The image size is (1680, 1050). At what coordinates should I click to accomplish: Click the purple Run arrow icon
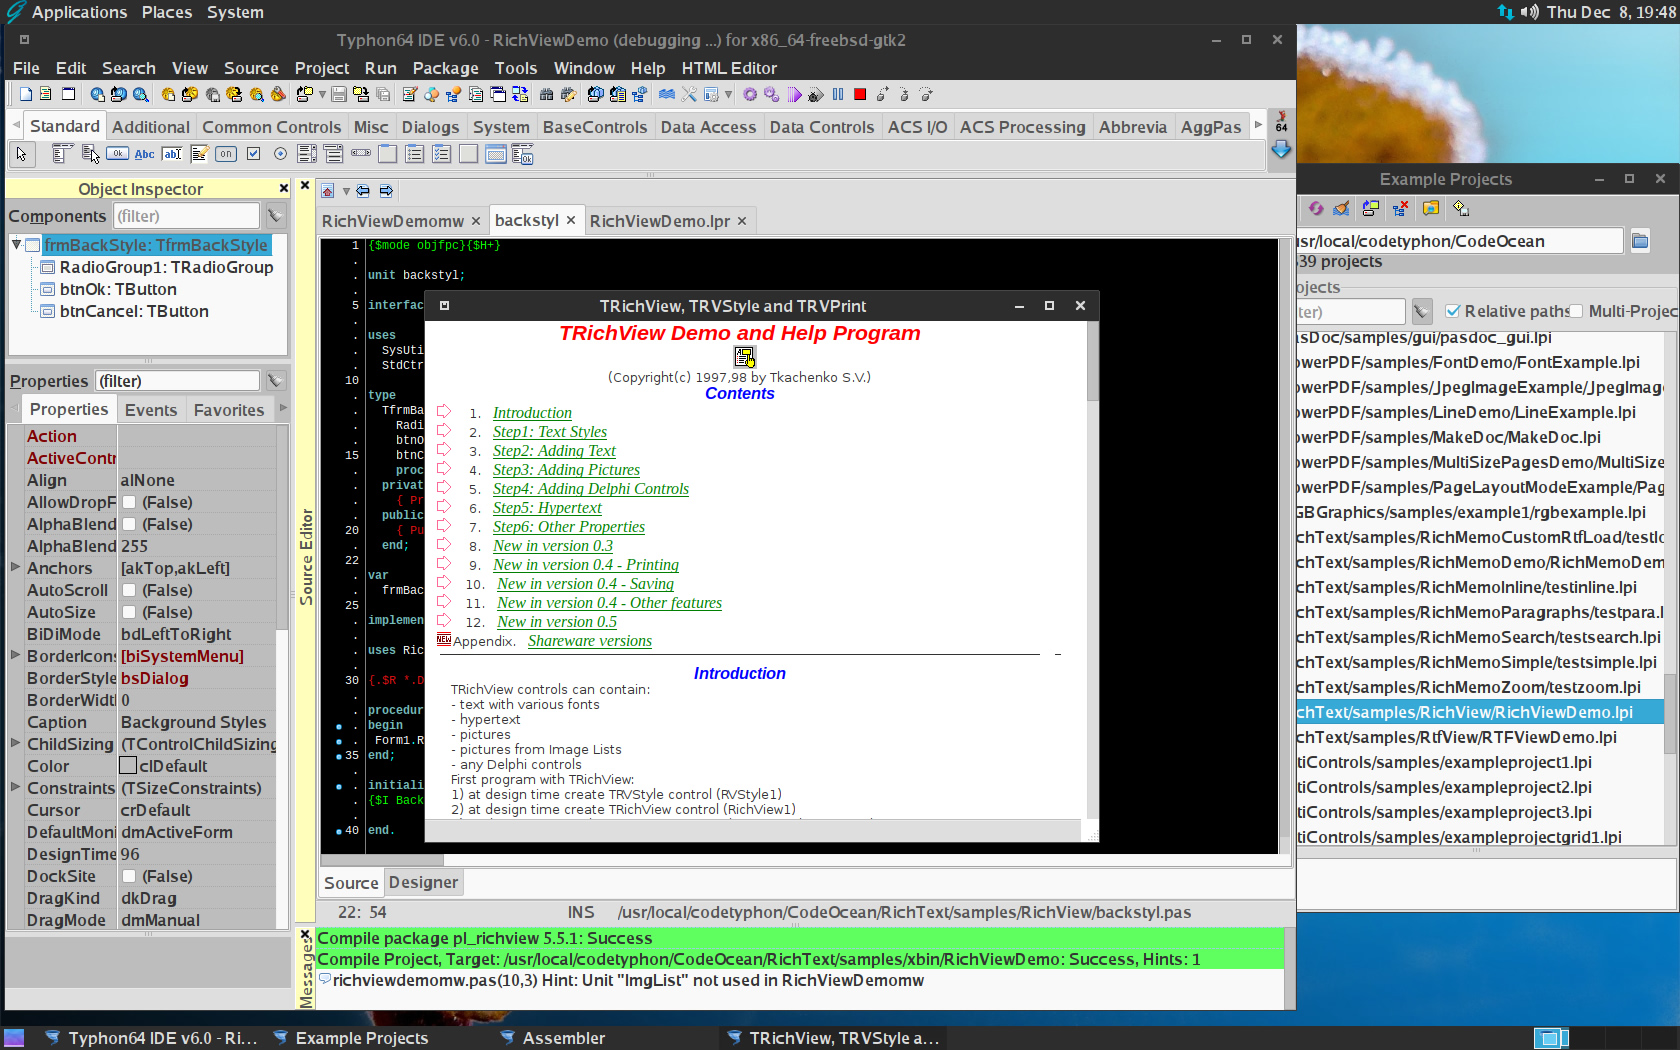click(794, 94)
